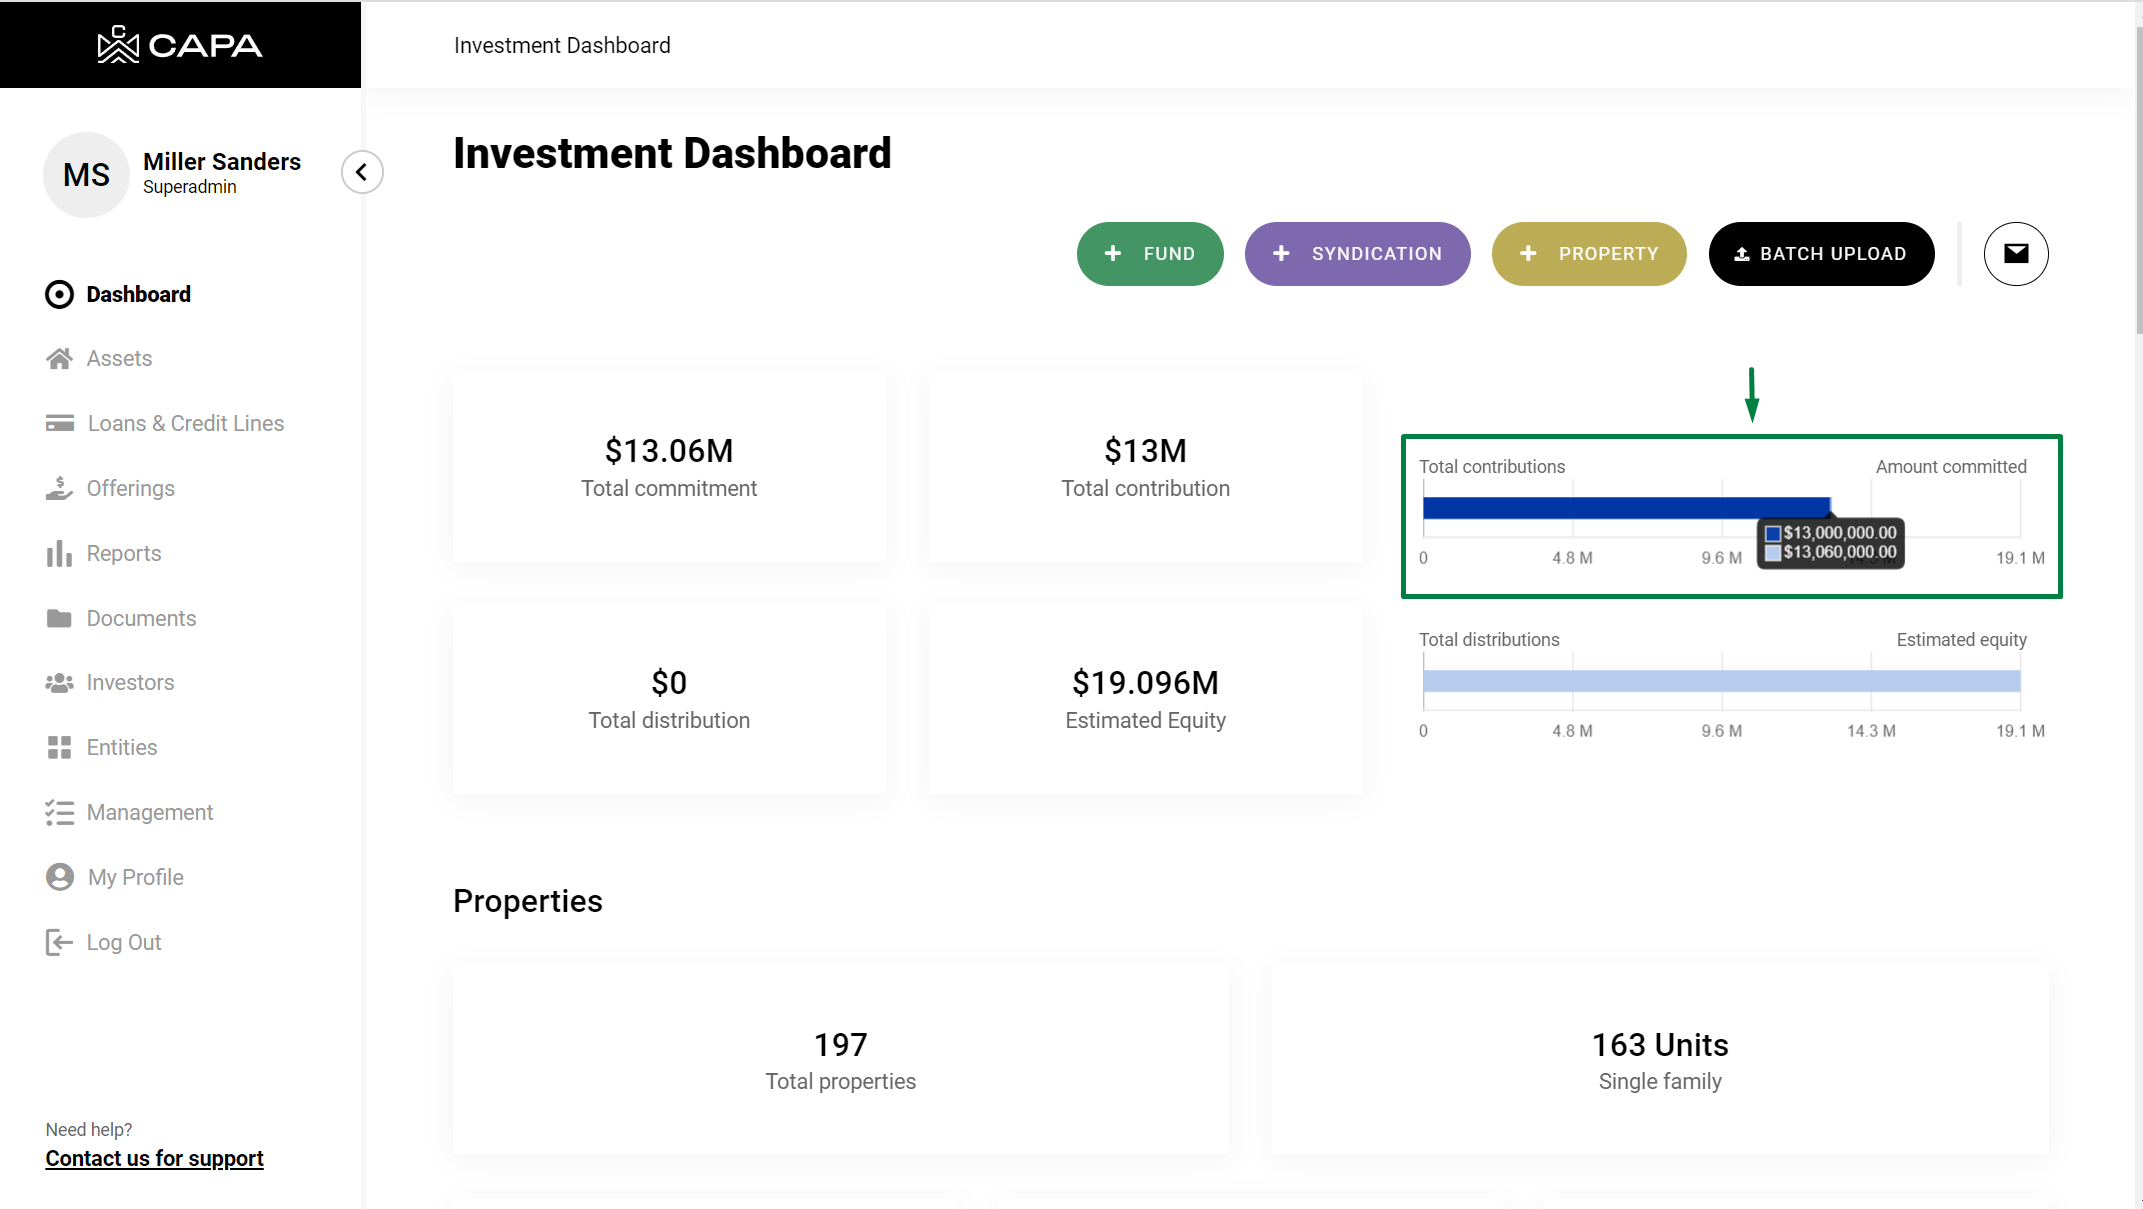Viewport: 2143px width, 1209px height.
Task: Go to My Profile
Action: click(x=135, y=878)
